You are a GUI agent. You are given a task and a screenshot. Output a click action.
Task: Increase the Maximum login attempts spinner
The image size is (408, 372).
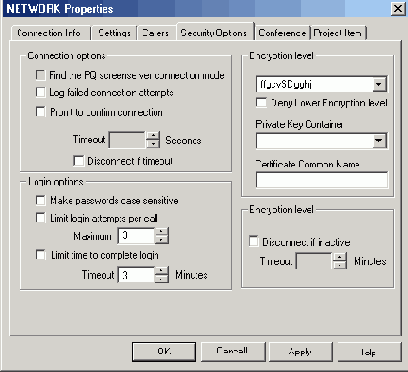pyautogui.click(x=162, y=232)
